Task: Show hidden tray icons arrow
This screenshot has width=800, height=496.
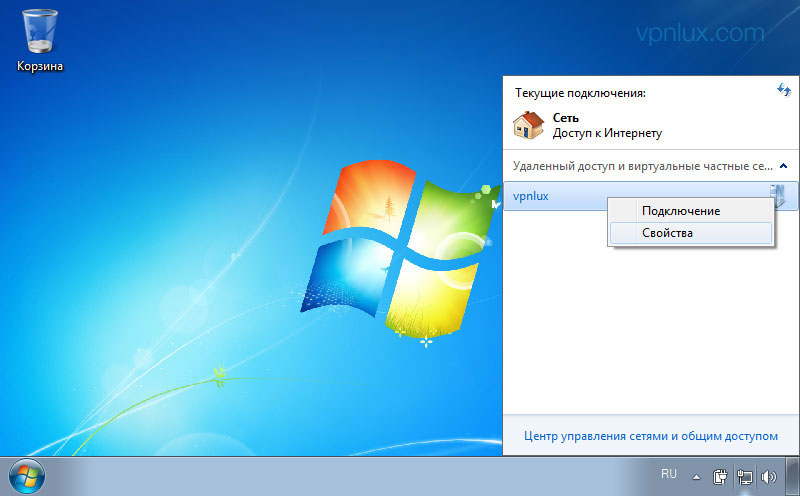Action: point(696,478)
